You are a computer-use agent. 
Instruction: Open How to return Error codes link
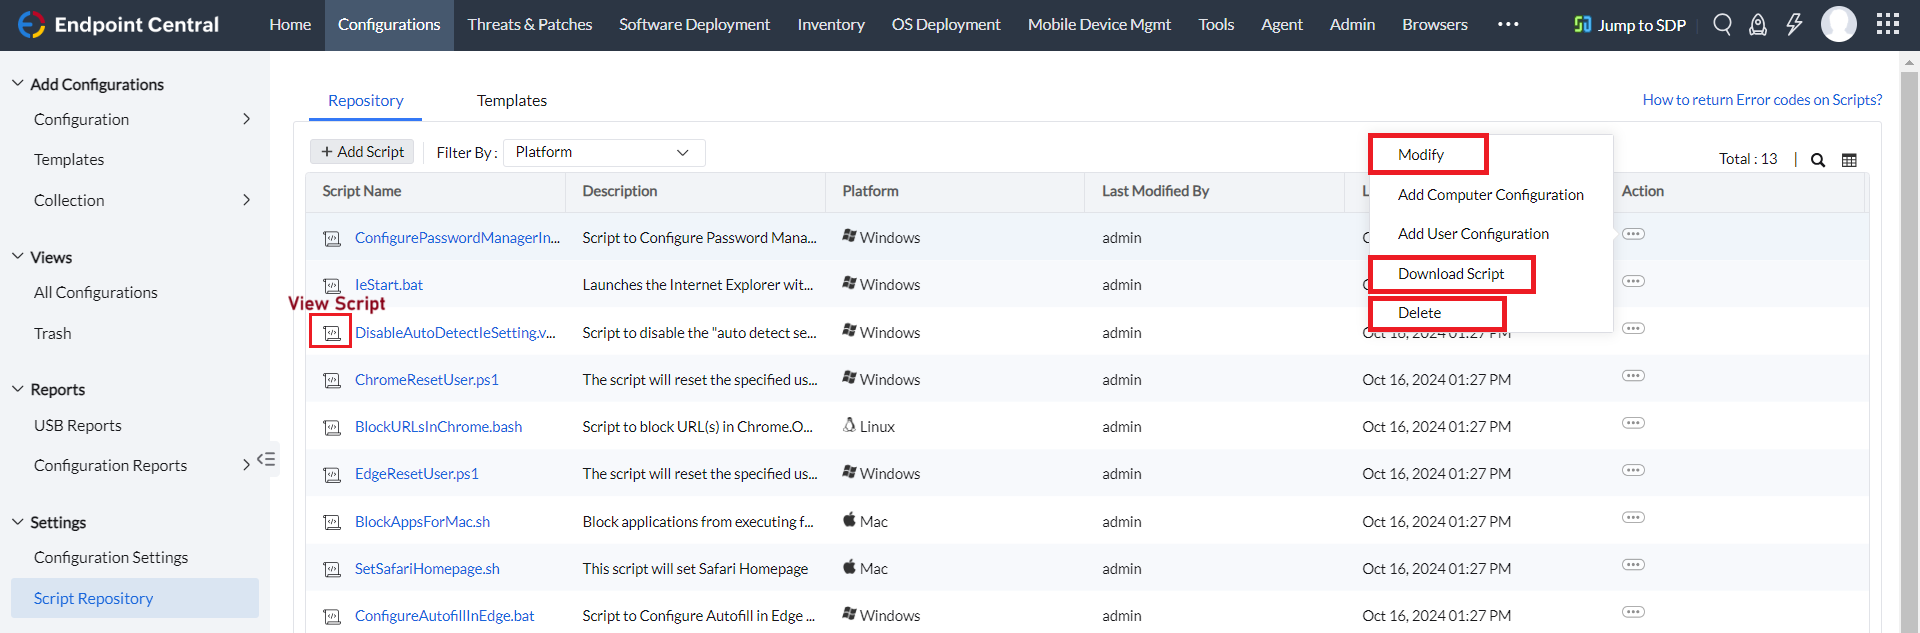click(1761, 100)
